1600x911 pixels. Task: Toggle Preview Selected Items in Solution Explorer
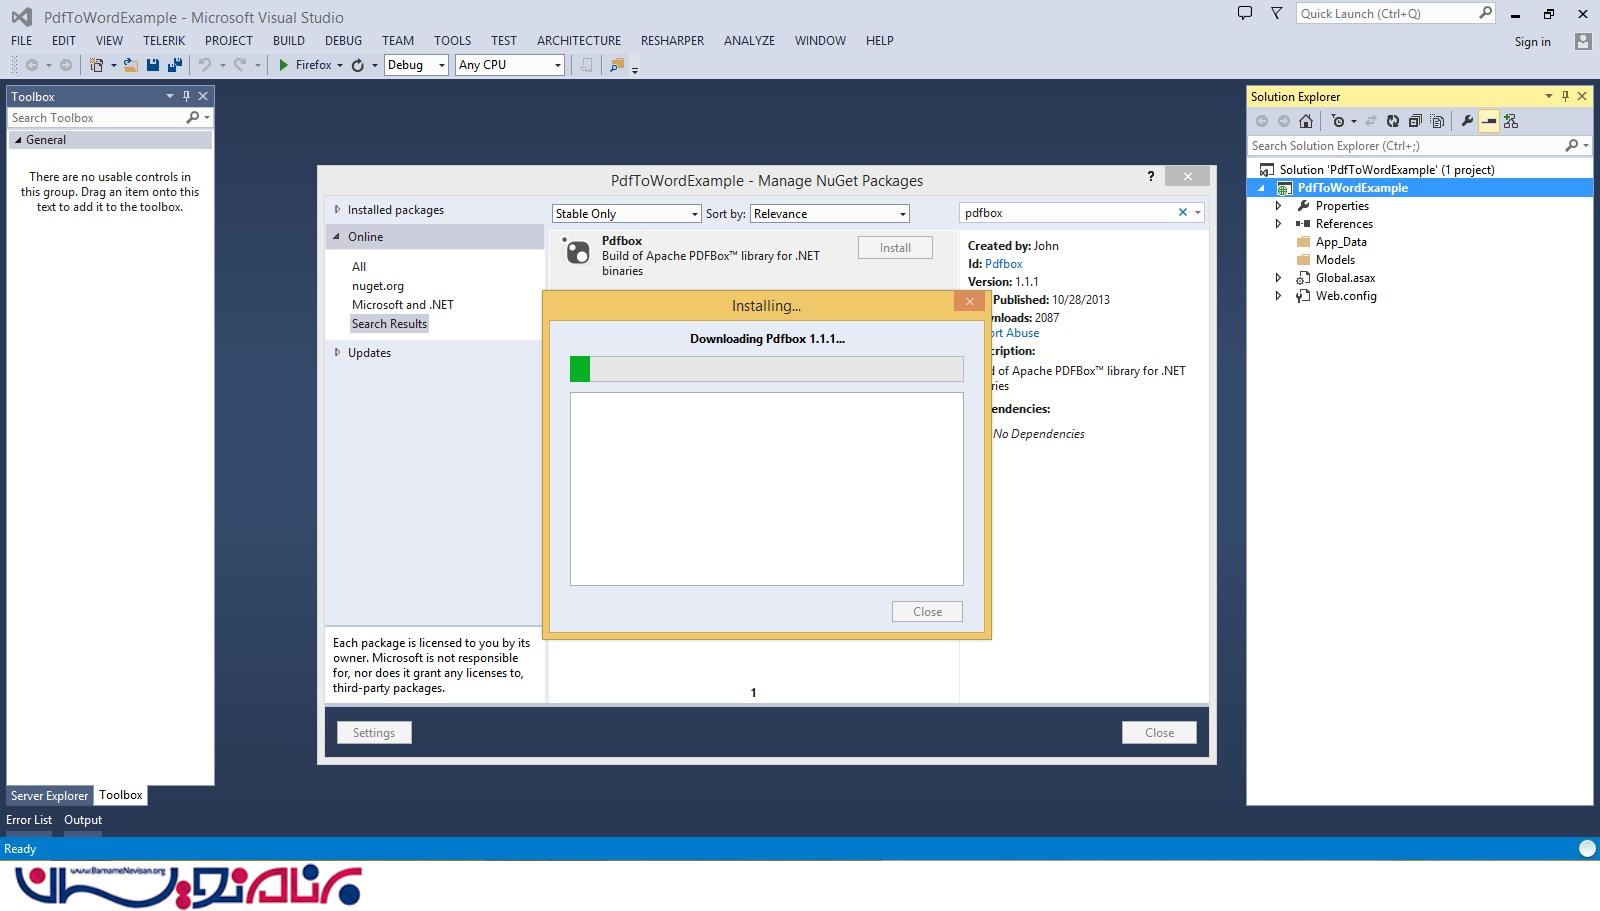1489,121
